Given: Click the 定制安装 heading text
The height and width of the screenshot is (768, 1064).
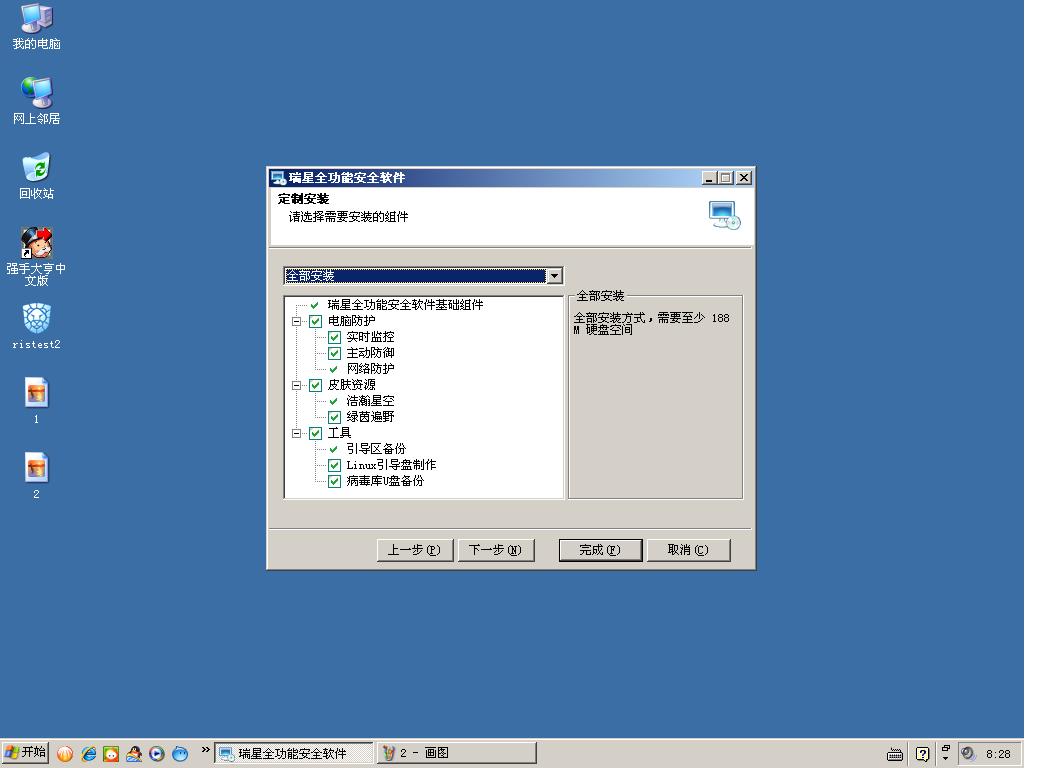Looking at the screenshot, I should (x=303, y=199).
